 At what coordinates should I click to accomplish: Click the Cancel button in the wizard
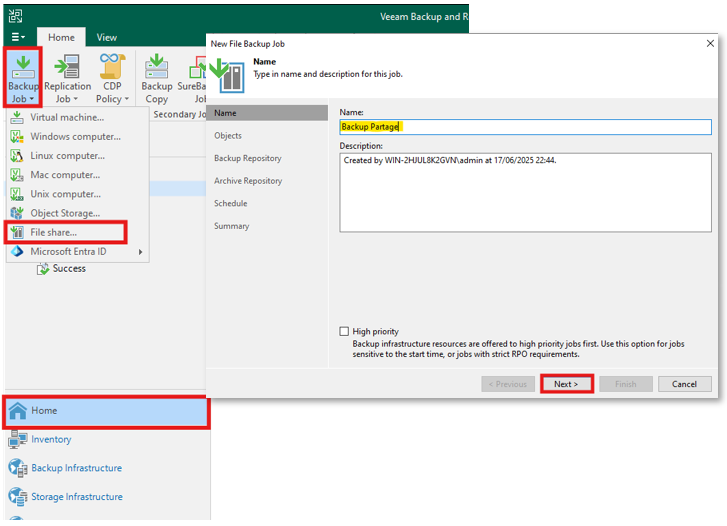click(x=684, y=384)
